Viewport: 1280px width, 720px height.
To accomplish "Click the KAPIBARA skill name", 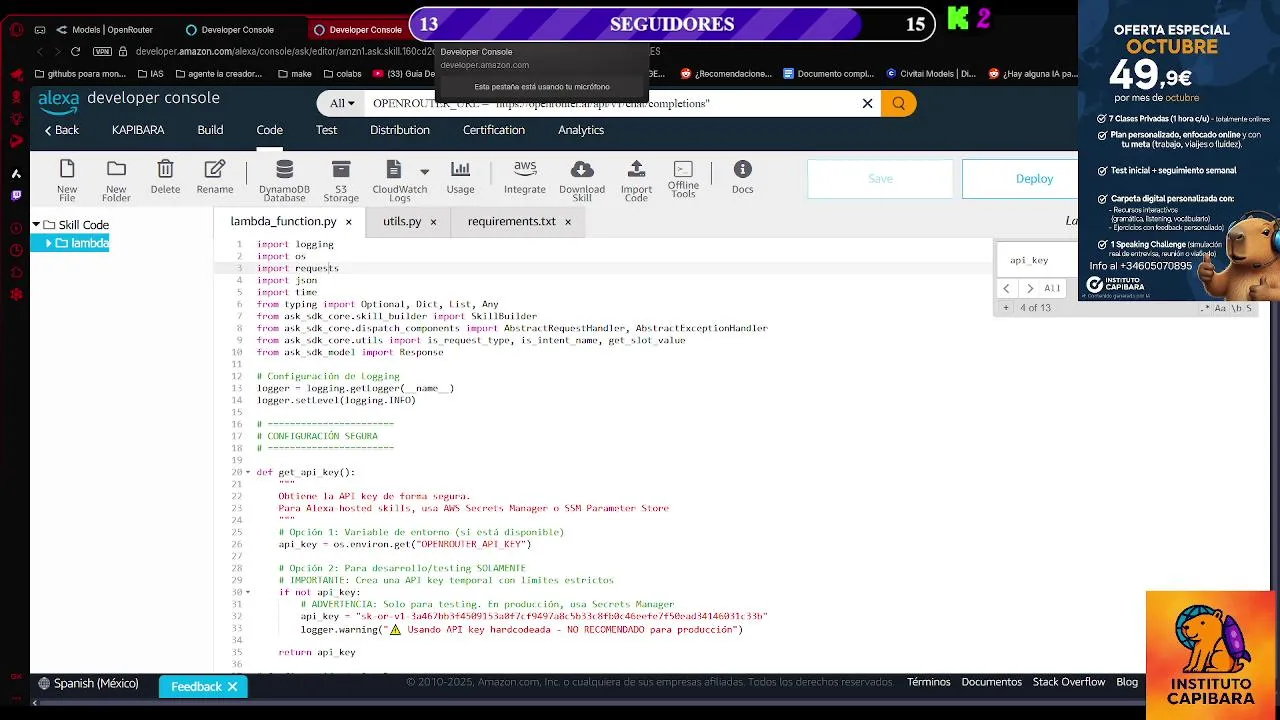I will [138, 130].
